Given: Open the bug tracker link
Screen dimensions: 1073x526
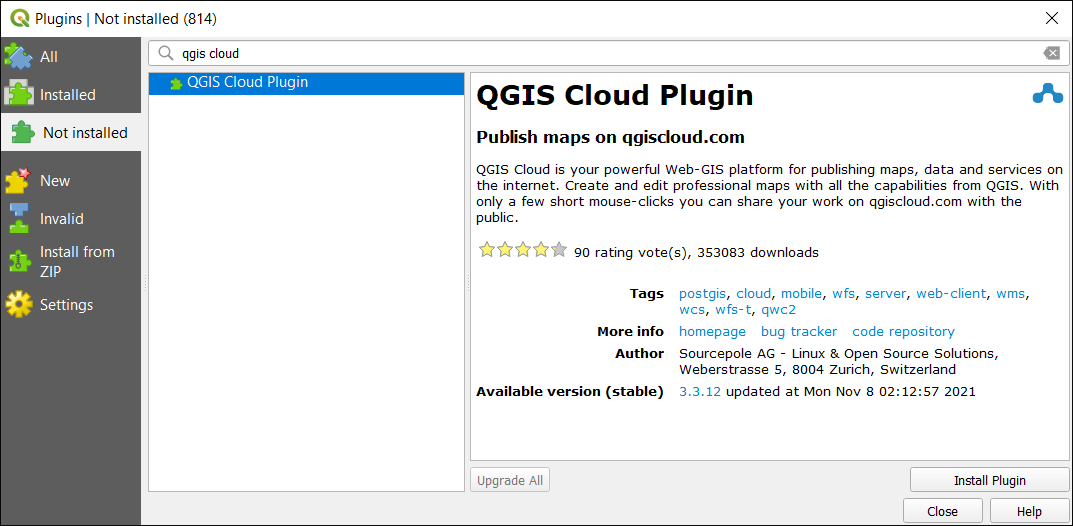Looking at the screenshot, I should pyautogui.click(x=799, y=332).
